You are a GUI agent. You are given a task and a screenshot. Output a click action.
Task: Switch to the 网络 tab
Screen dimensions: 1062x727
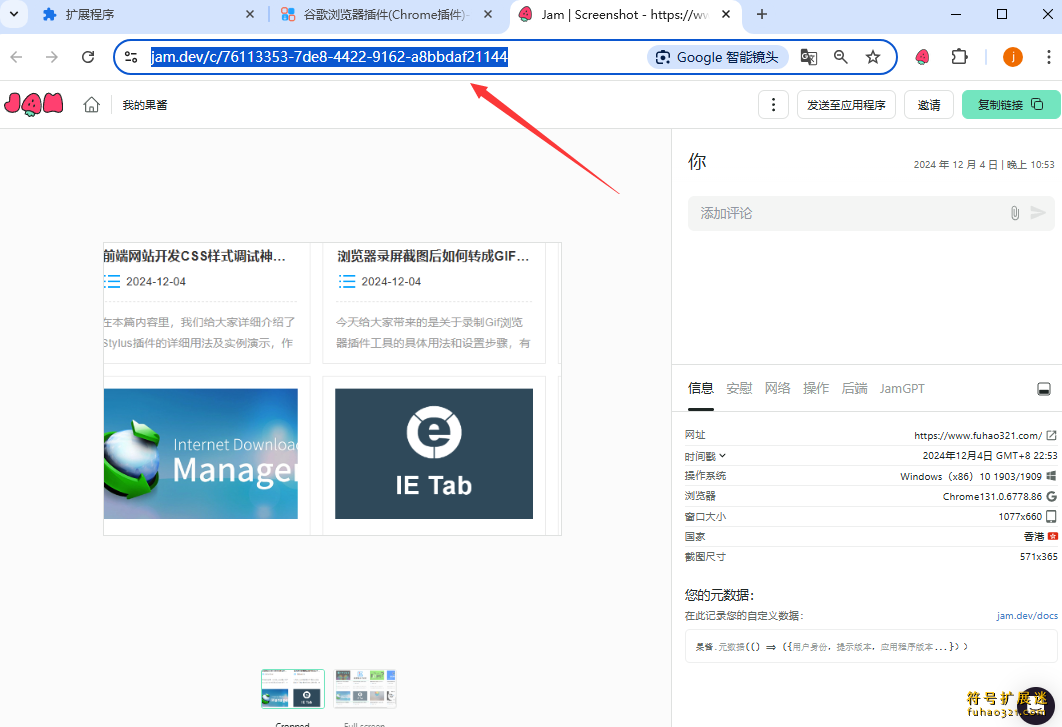778,388
